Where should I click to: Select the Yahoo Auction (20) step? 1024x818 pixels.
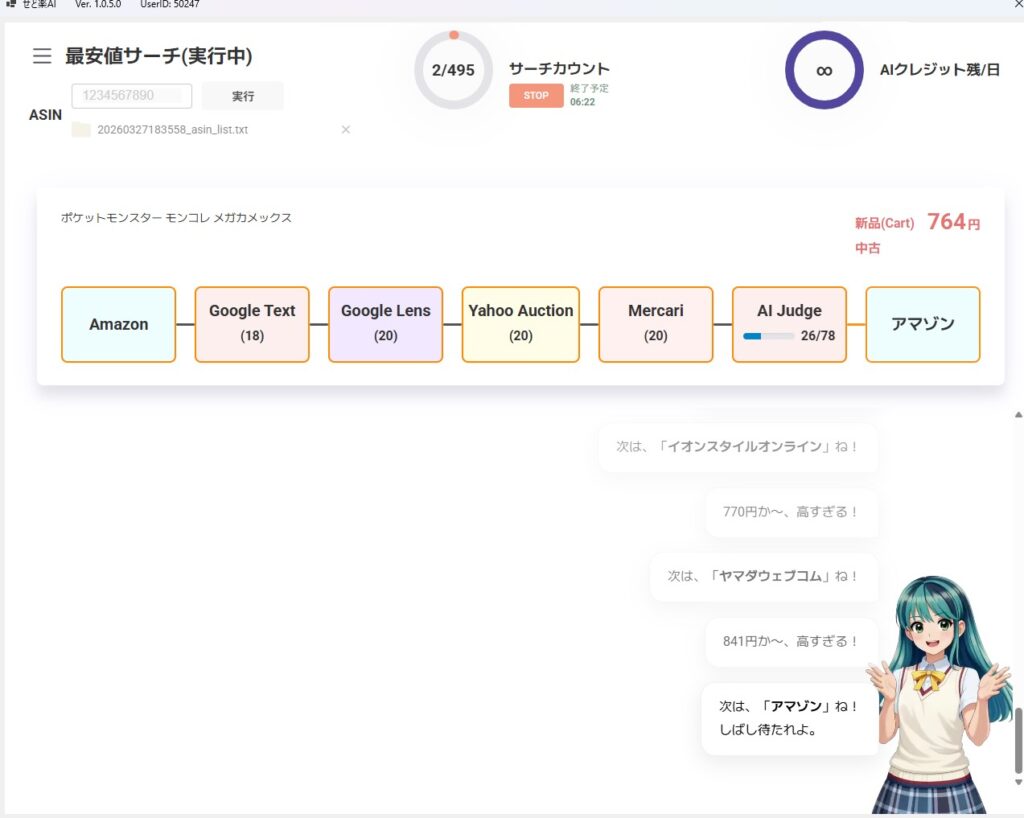pyautogui.click(x=520, y=324)
